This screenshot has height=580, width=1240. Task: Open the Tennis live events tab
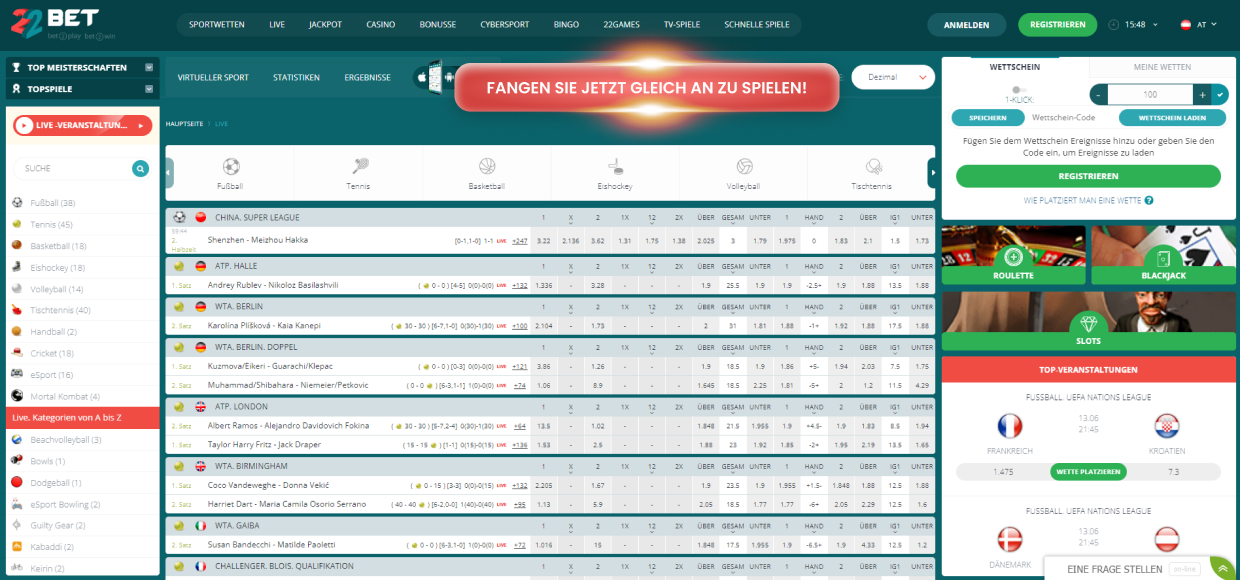coord(358,170)
